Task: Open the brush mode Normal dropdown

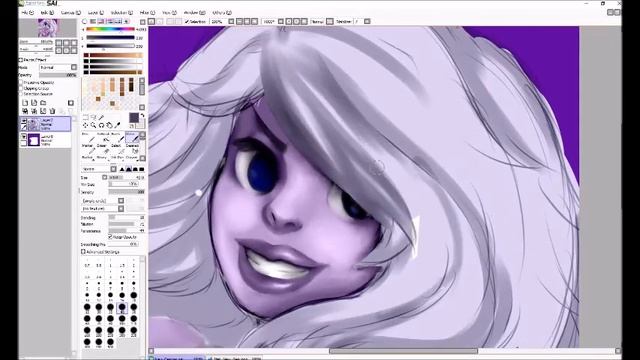Action: click(x=113, y=169)
